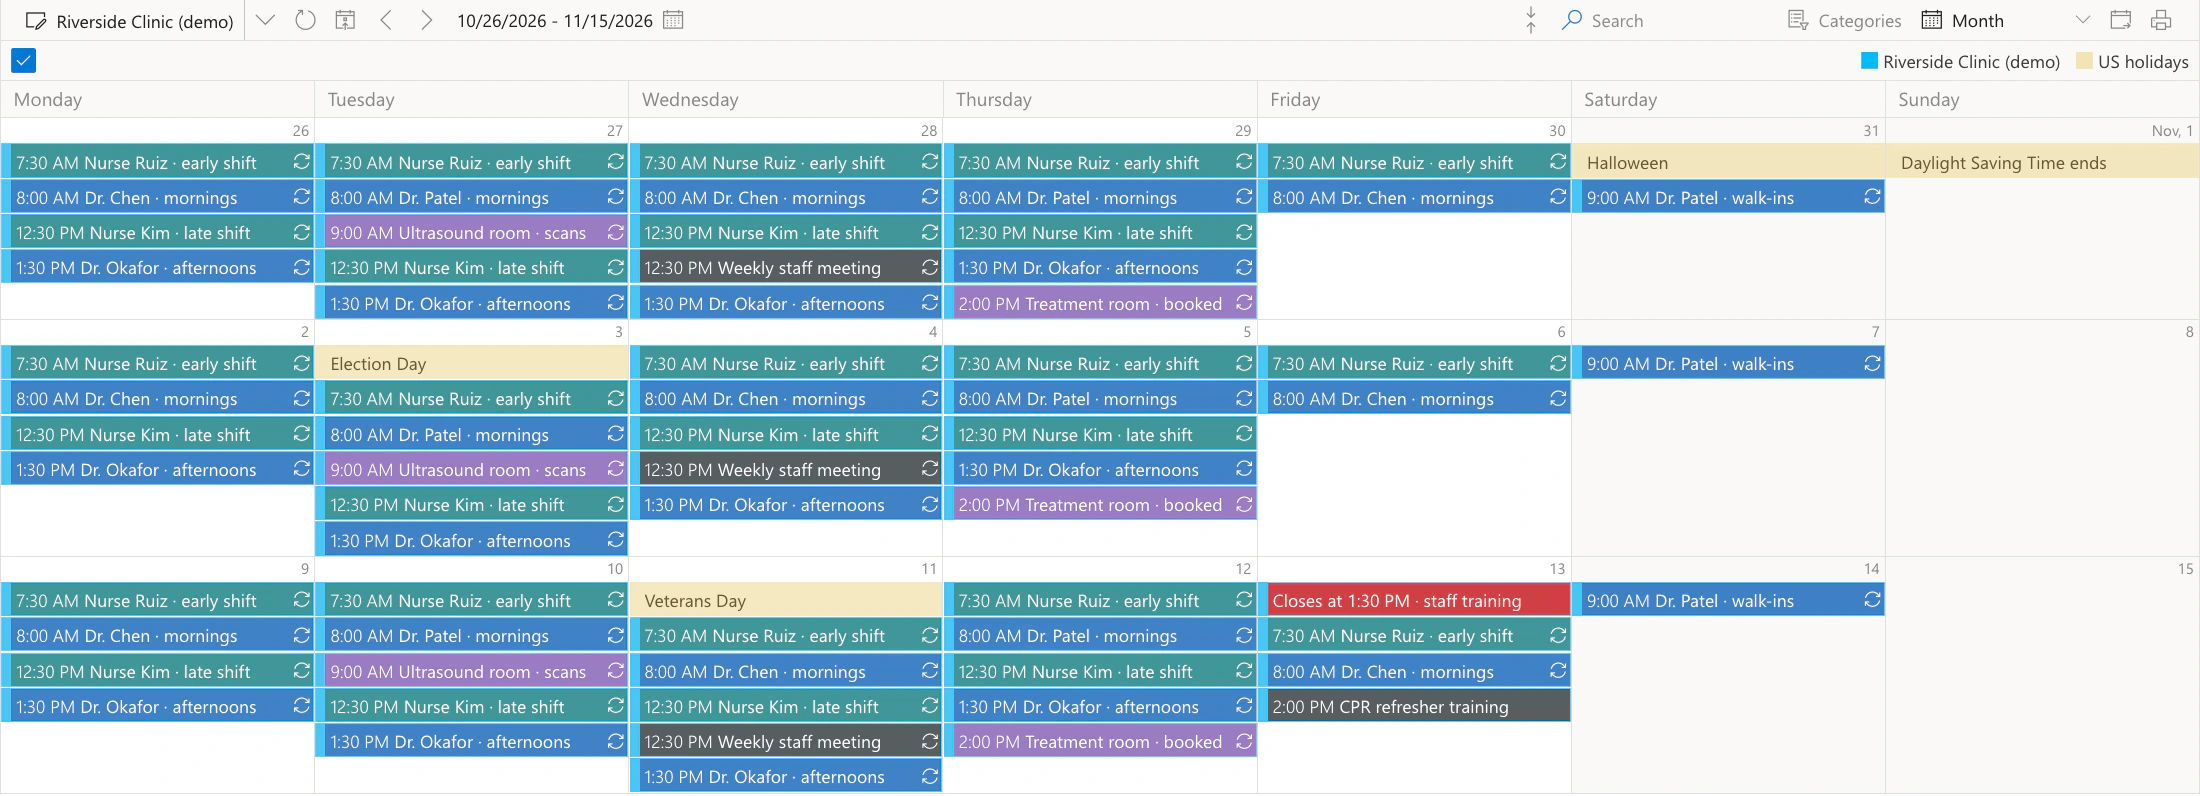
Task: Open the Daylight Saving Time ends event
Action: [2042, 162]
